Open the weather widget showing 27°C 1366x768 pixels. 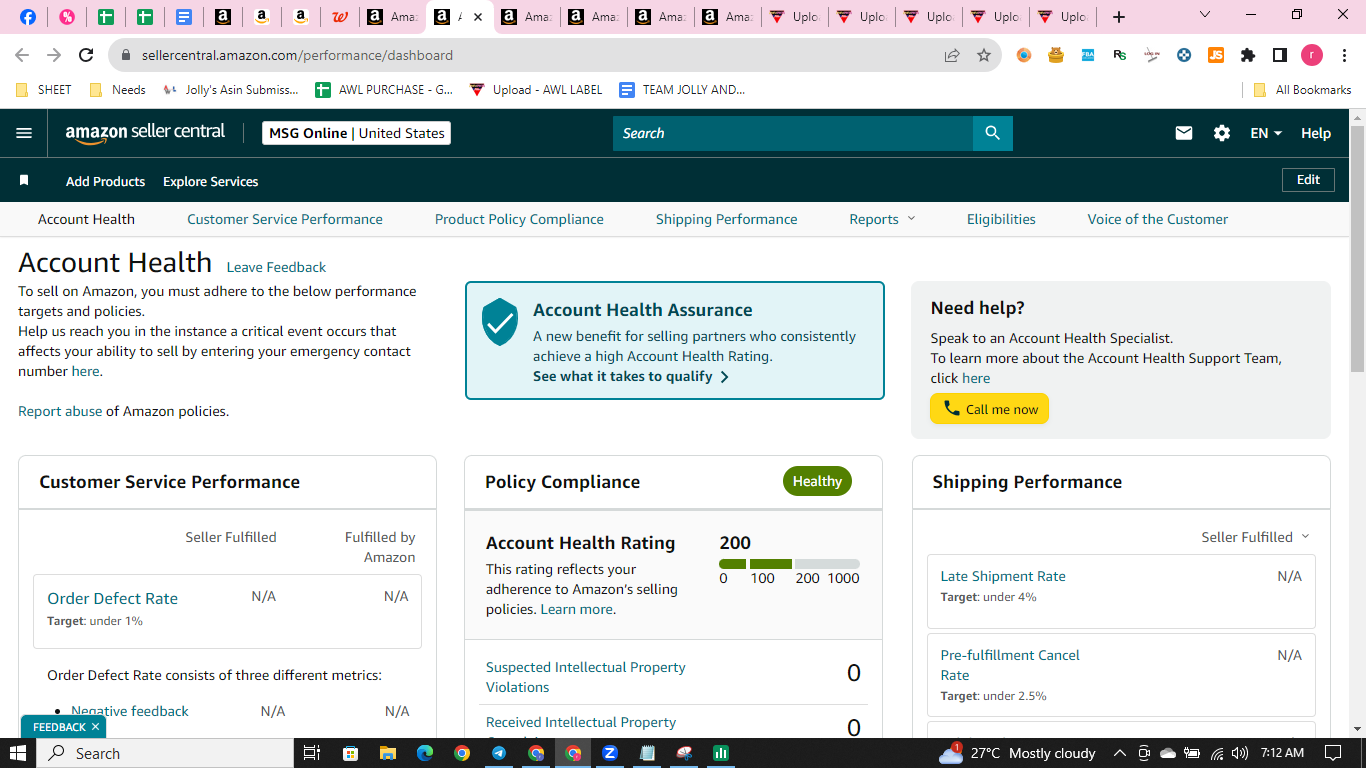click(x=1018, y=753)
